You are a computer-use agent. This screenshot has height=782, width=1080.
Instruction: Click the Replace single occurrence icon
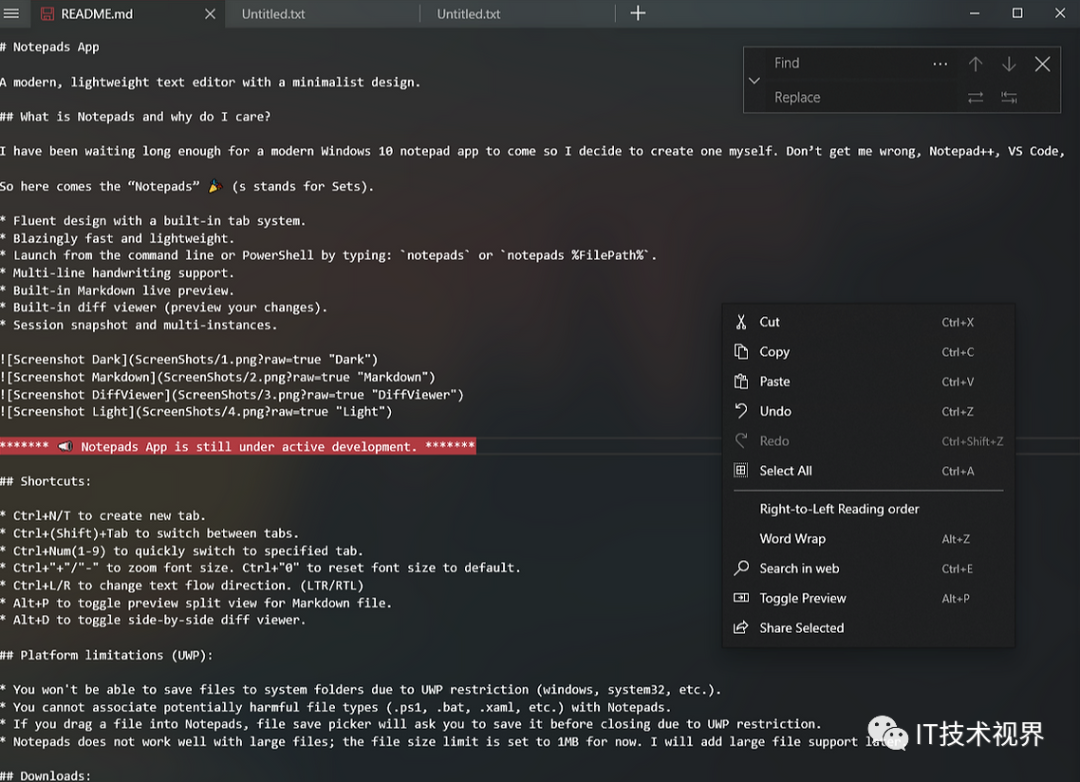coord(975,98)
